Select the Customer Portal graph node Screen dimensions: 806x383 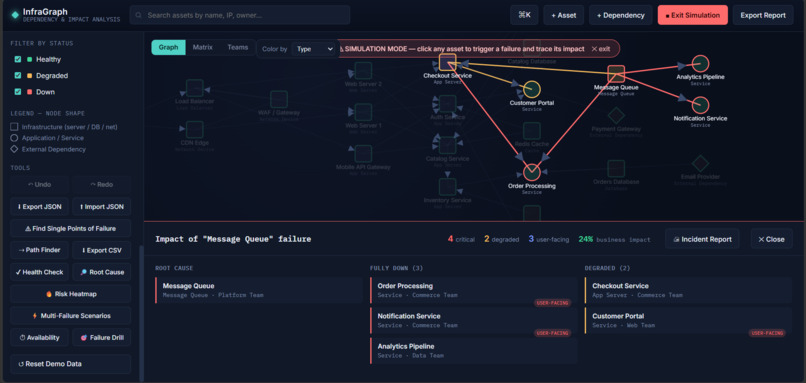coord(532,89)
